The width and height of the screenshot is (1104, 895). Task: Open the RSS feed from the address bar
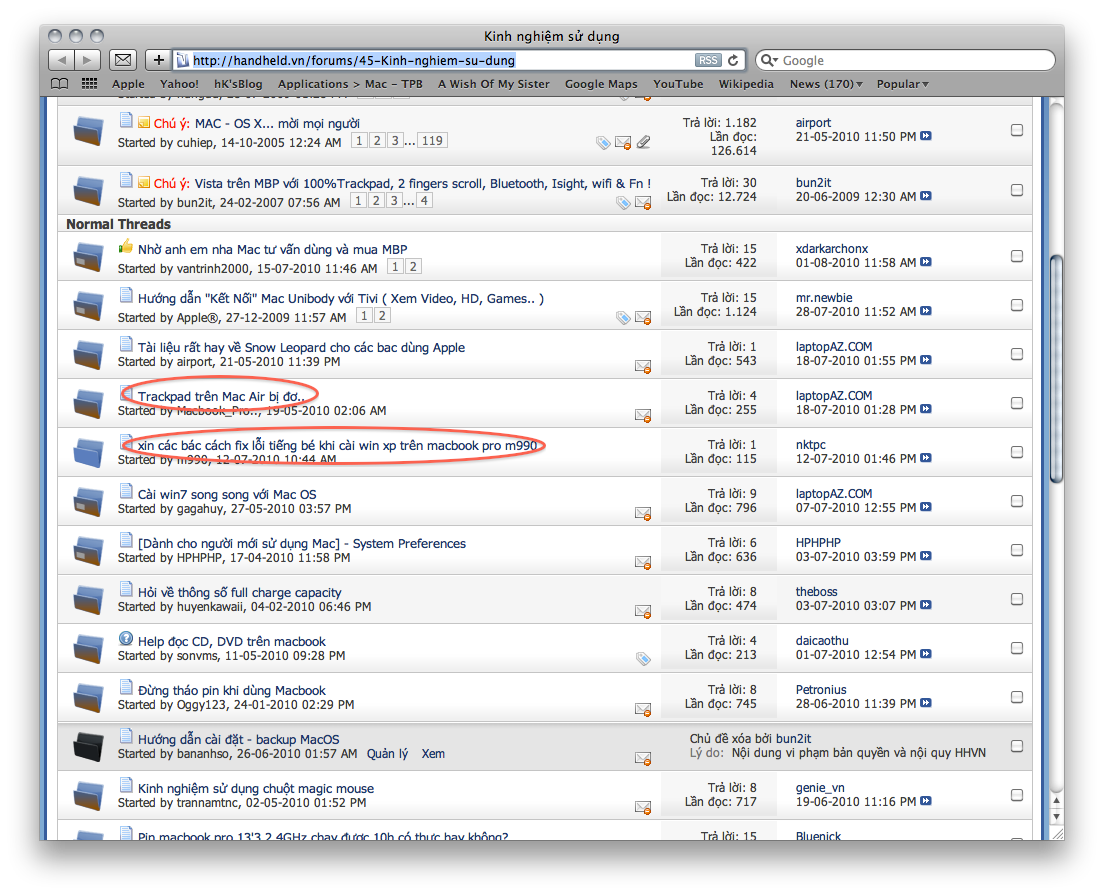(708, 59)
